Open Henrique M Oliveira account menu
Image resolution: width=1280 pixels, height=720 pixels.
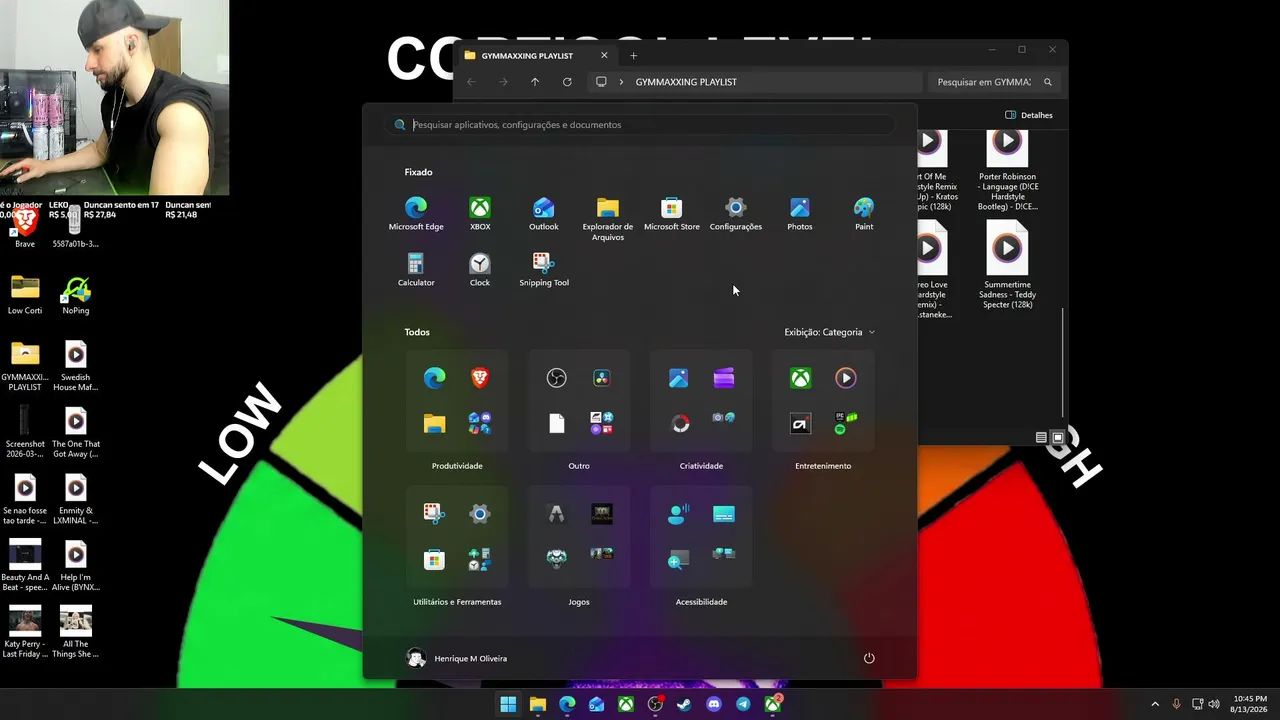457,658
